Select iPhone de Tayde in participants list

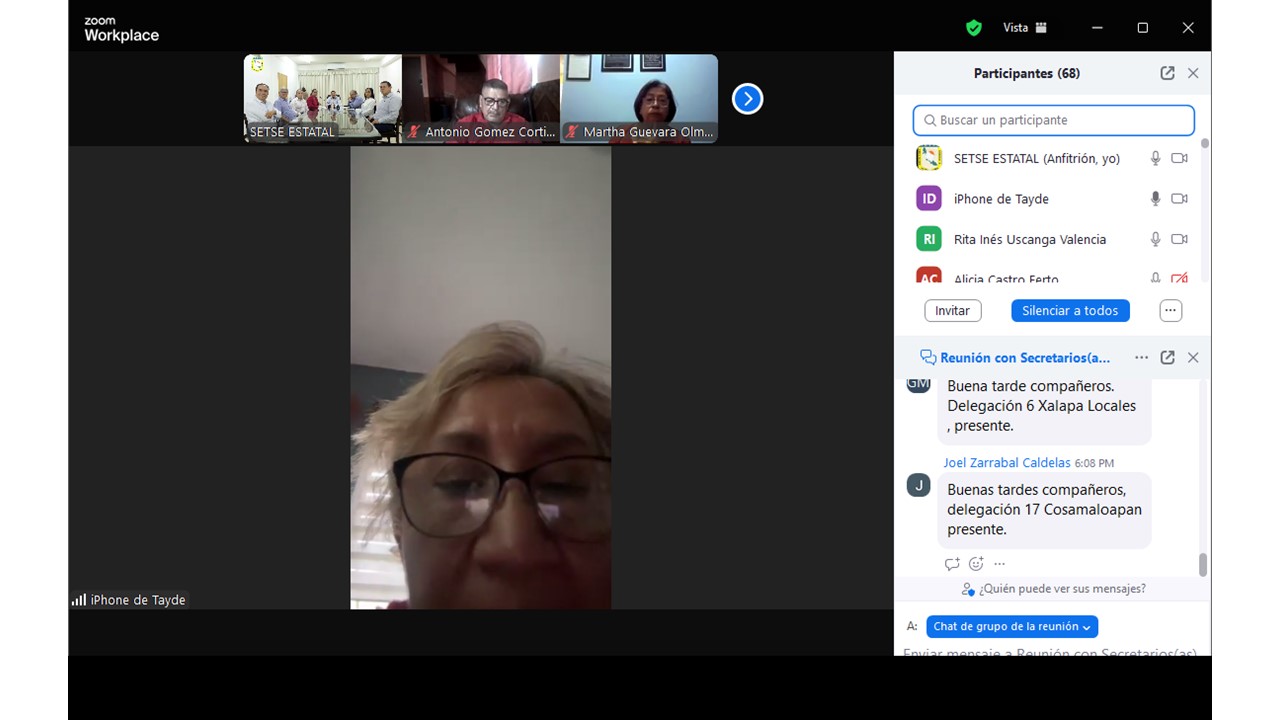point(1001,199)
